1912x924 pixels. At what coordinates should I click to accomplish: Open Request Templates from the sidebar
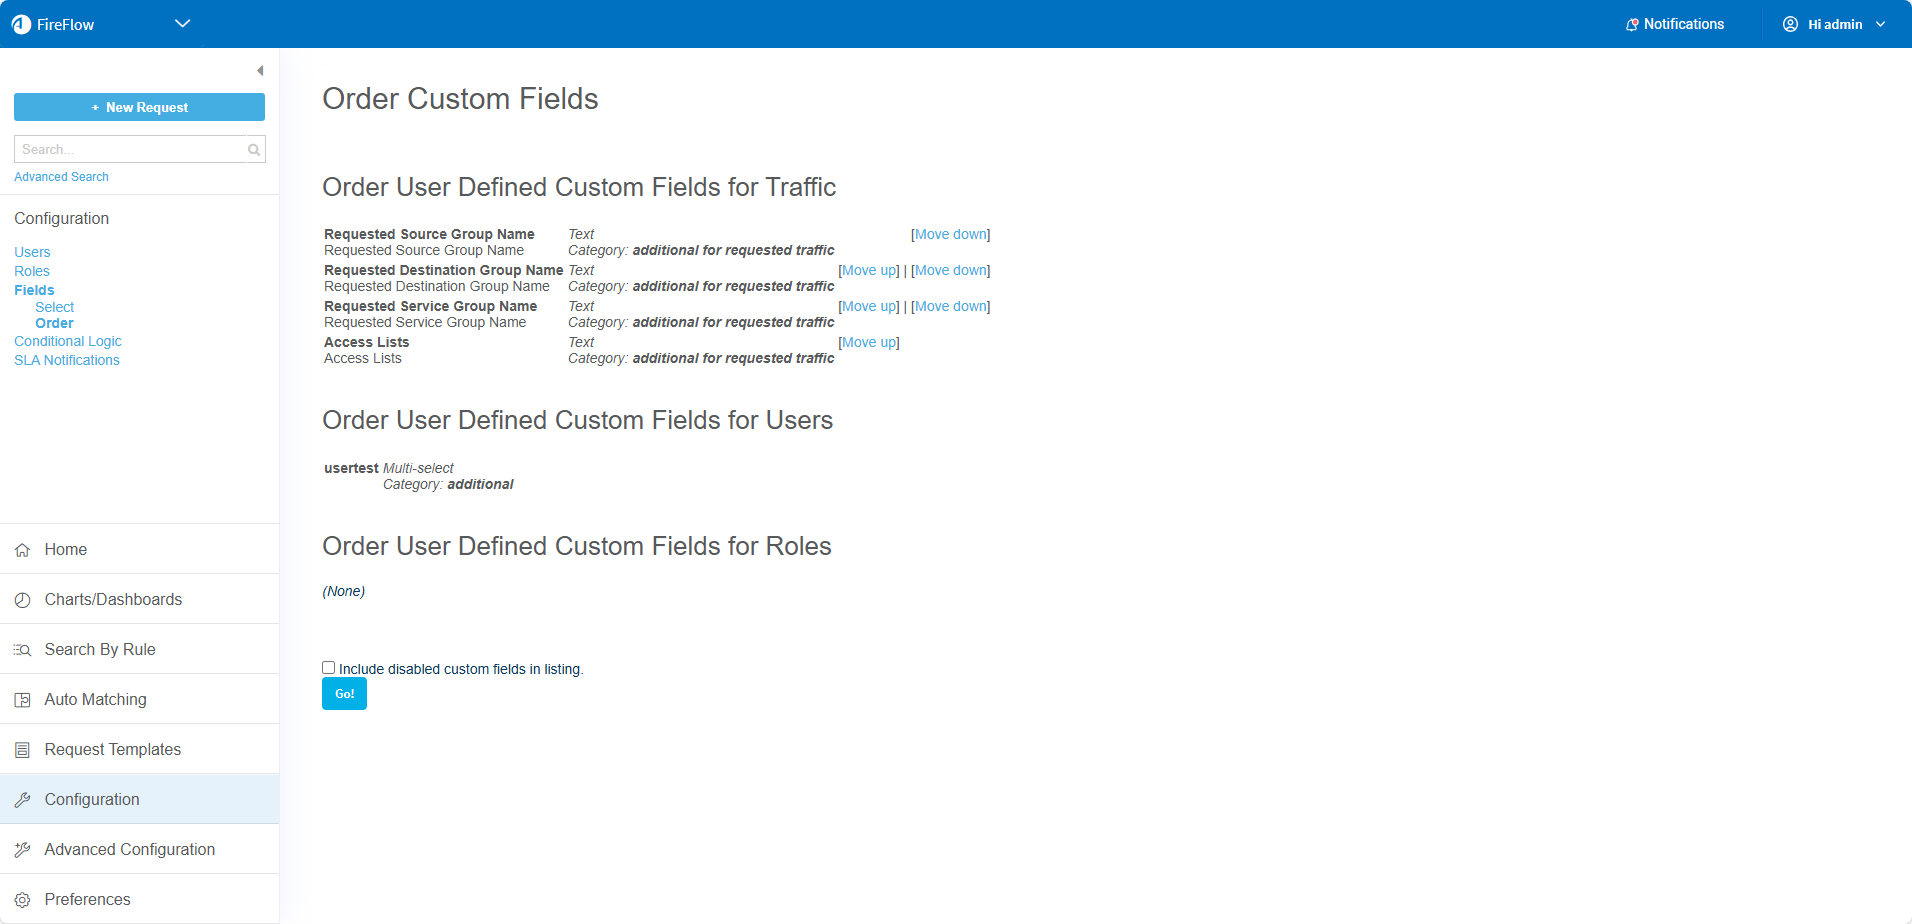coord(113,749)
